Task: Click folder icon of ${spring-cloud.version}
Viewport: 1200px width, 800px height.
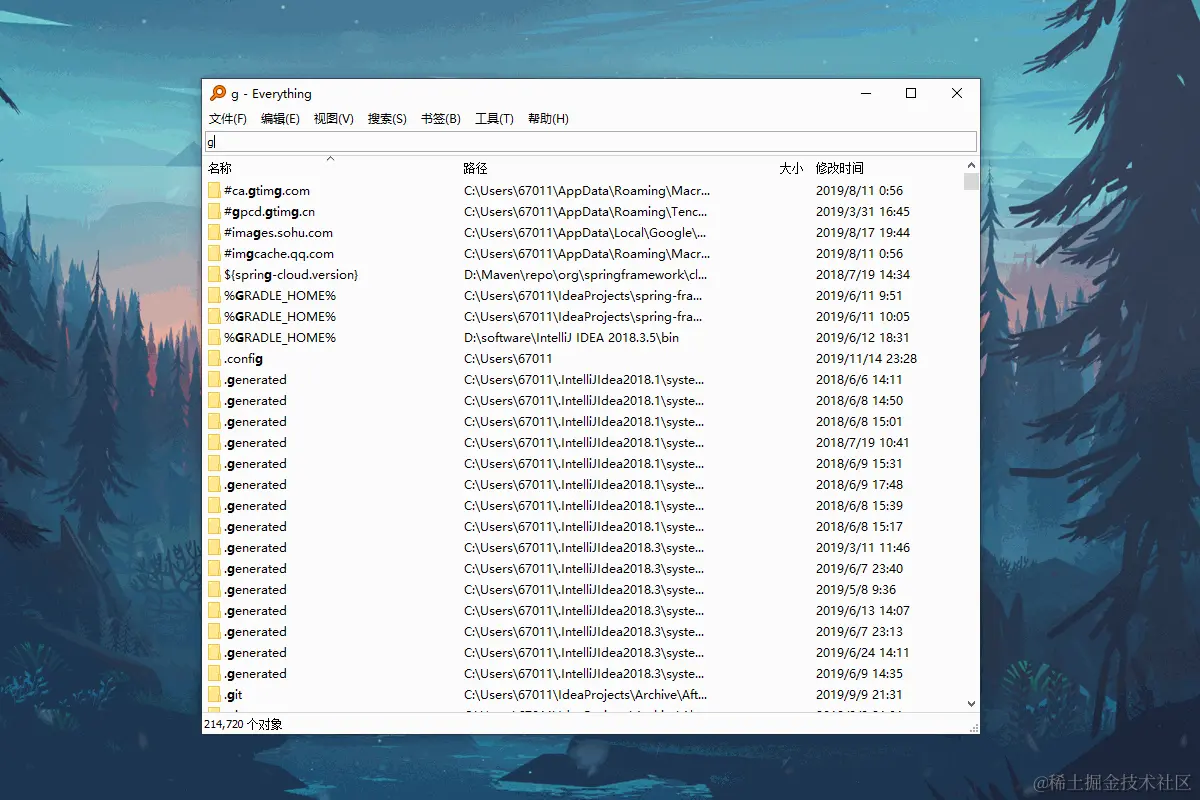Action: pos(214,274)
